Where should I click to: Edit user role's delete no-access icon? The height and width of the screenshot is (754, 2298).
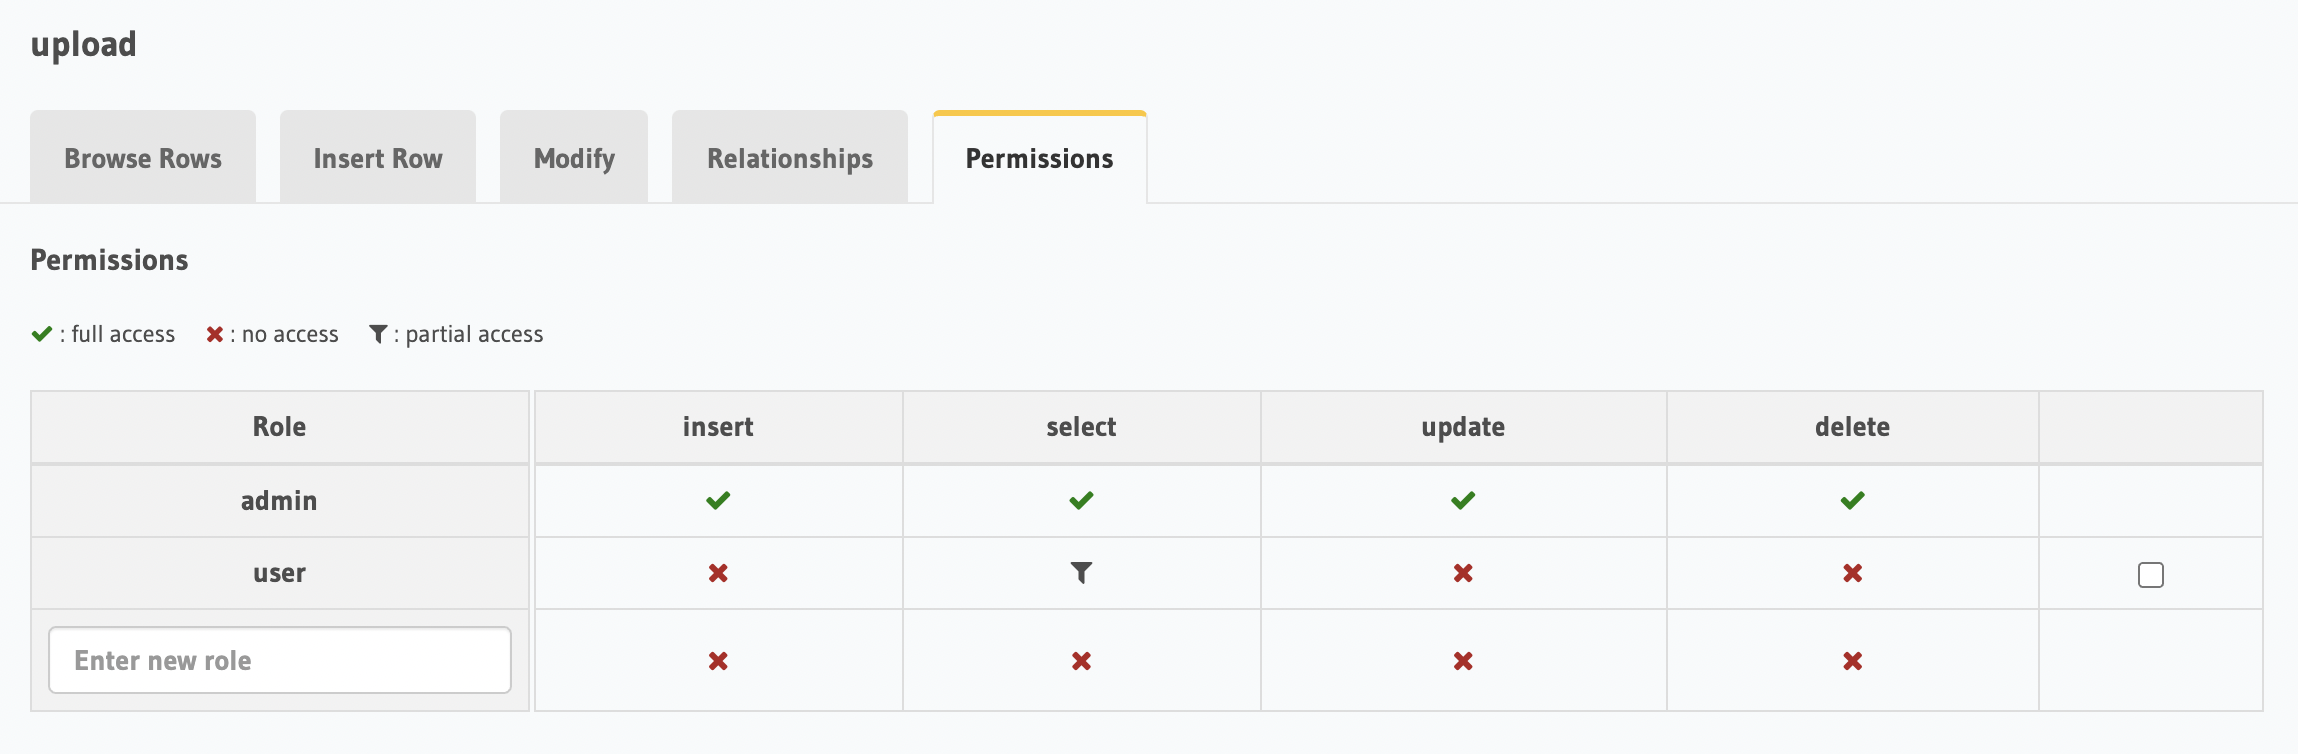[1852, 573]
